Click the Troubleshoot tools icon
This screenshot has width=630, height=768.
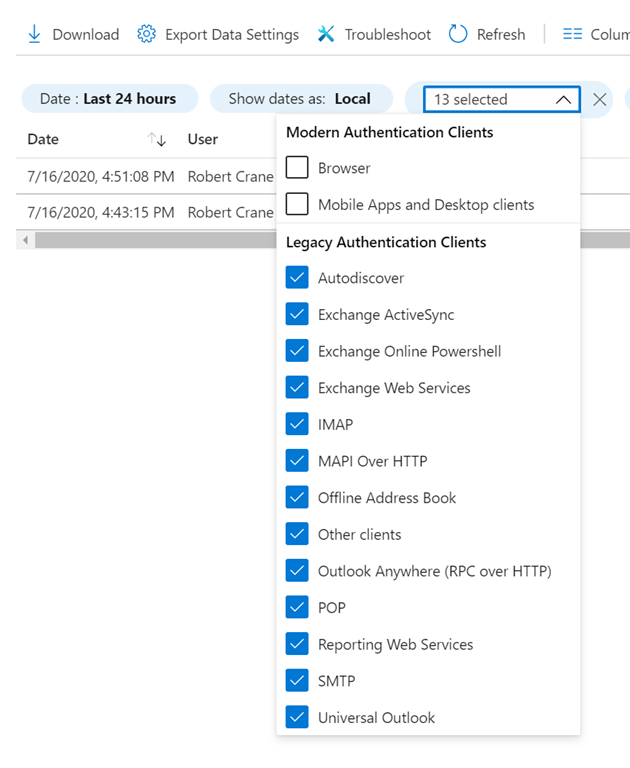tap(326, 34)
